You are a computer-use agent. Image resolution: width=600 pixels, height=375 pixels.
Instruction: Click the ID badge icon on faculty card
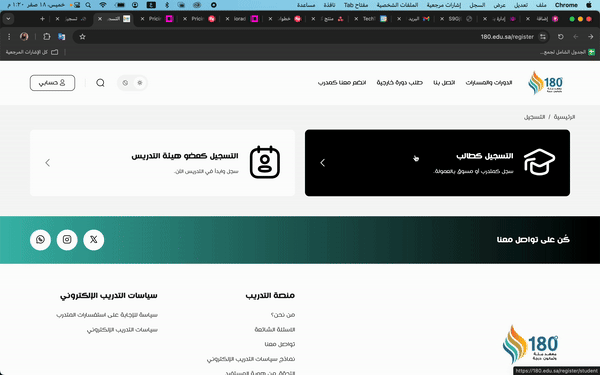[x=265, y=162]
